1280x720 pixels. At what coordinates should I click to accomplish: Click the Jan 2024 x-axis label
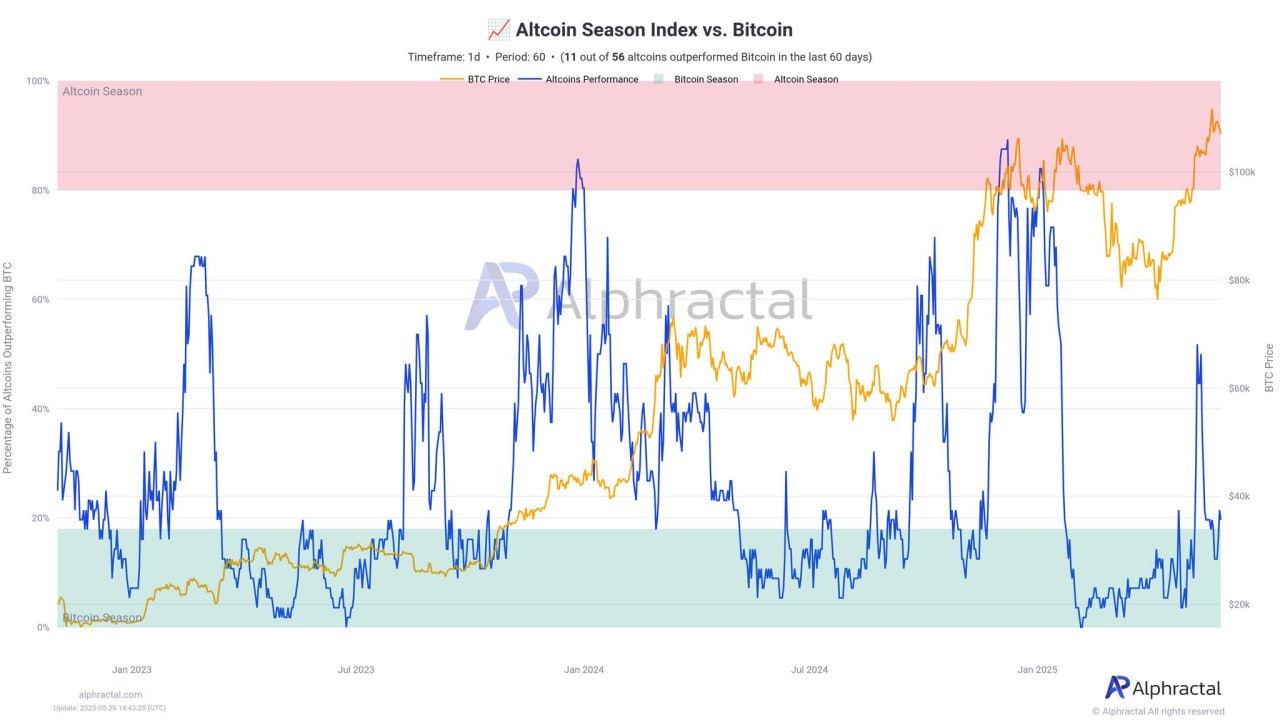583,669
